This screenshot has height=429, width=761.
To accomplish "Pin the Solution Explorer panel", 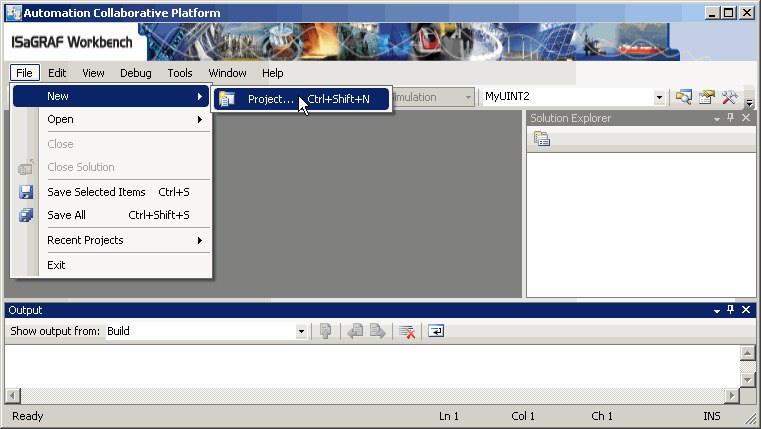I will tap(730, 117).
